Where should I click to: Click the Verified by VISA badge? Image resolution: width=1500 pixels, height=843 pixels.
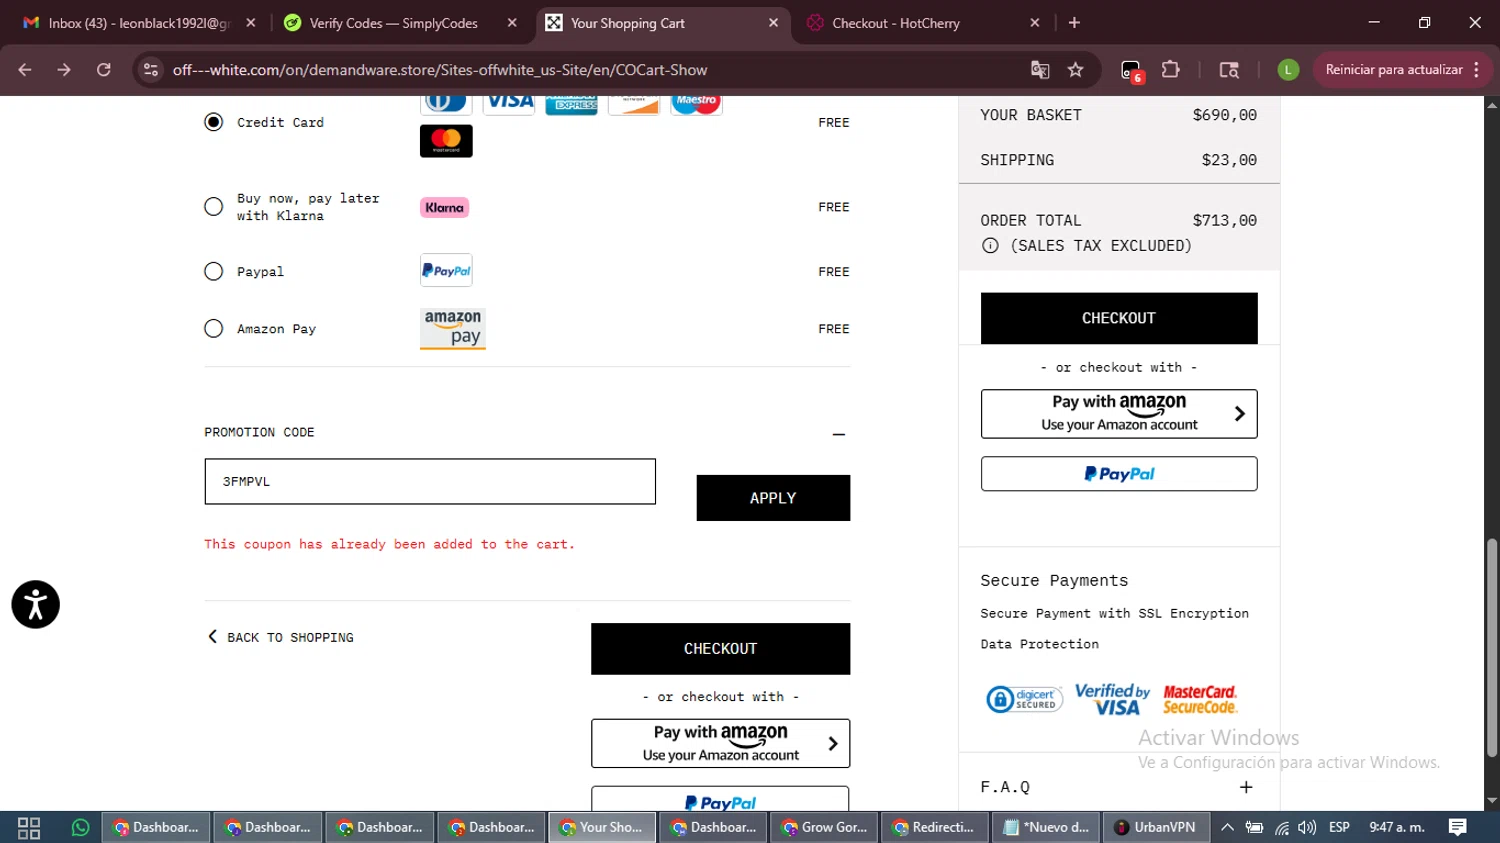[x=1112, y=699]
